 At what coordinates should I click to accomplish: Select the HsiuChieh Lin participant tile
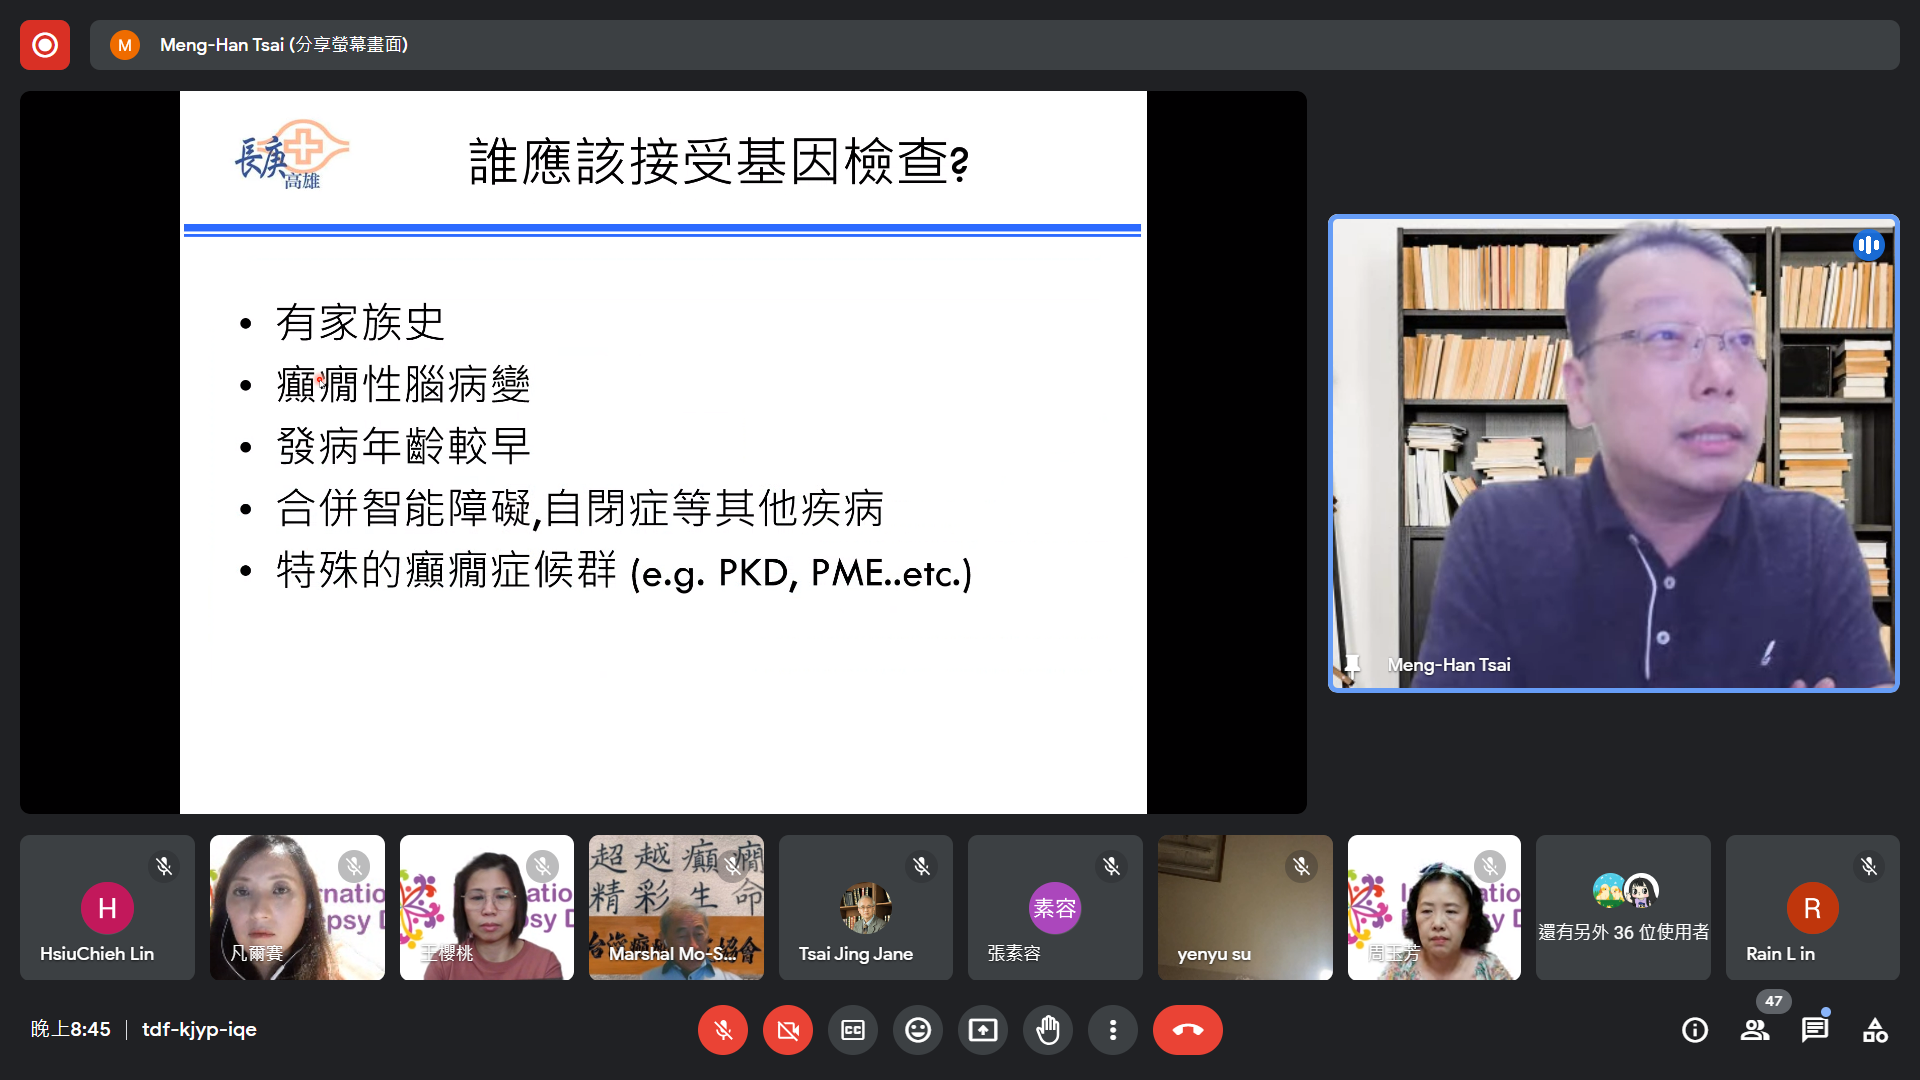pyautogui.click(x=107, y=907)
